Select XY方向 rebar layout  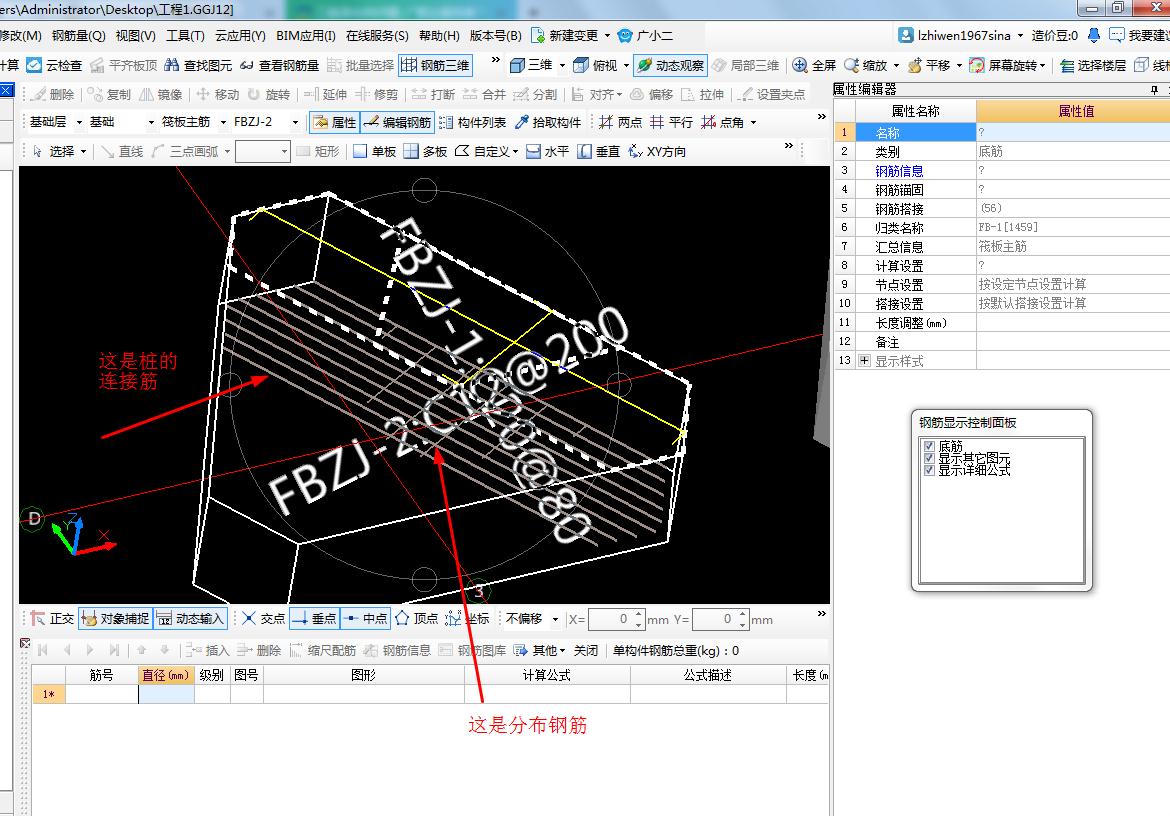(657, 151)
